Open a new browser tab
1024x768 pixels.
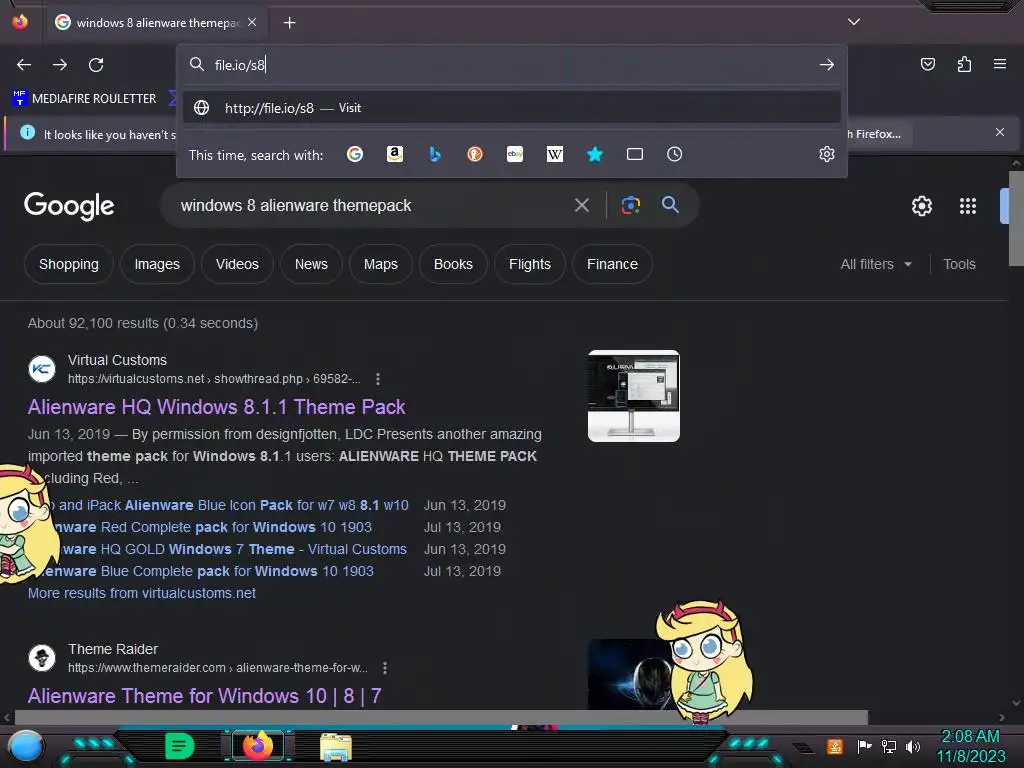click(289, 23)
